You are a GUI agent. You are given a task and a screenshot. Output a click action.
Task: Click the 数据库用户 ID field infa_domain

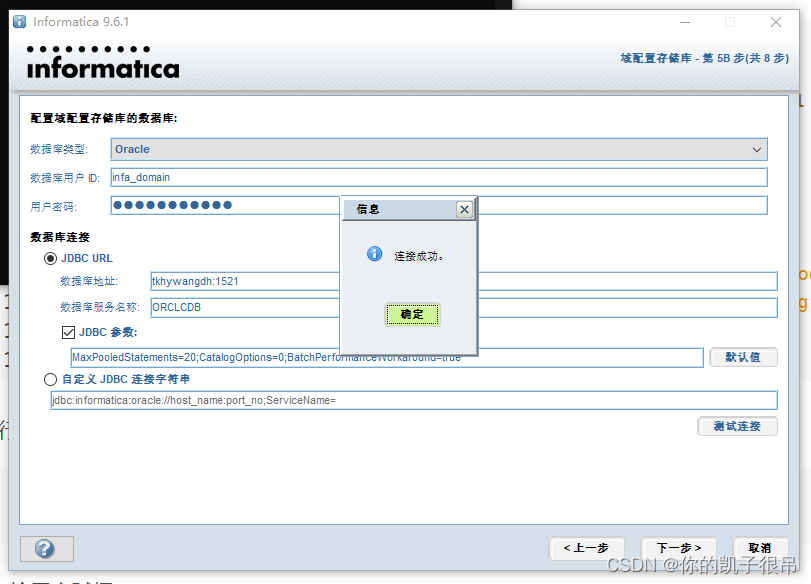click(439, 177)
